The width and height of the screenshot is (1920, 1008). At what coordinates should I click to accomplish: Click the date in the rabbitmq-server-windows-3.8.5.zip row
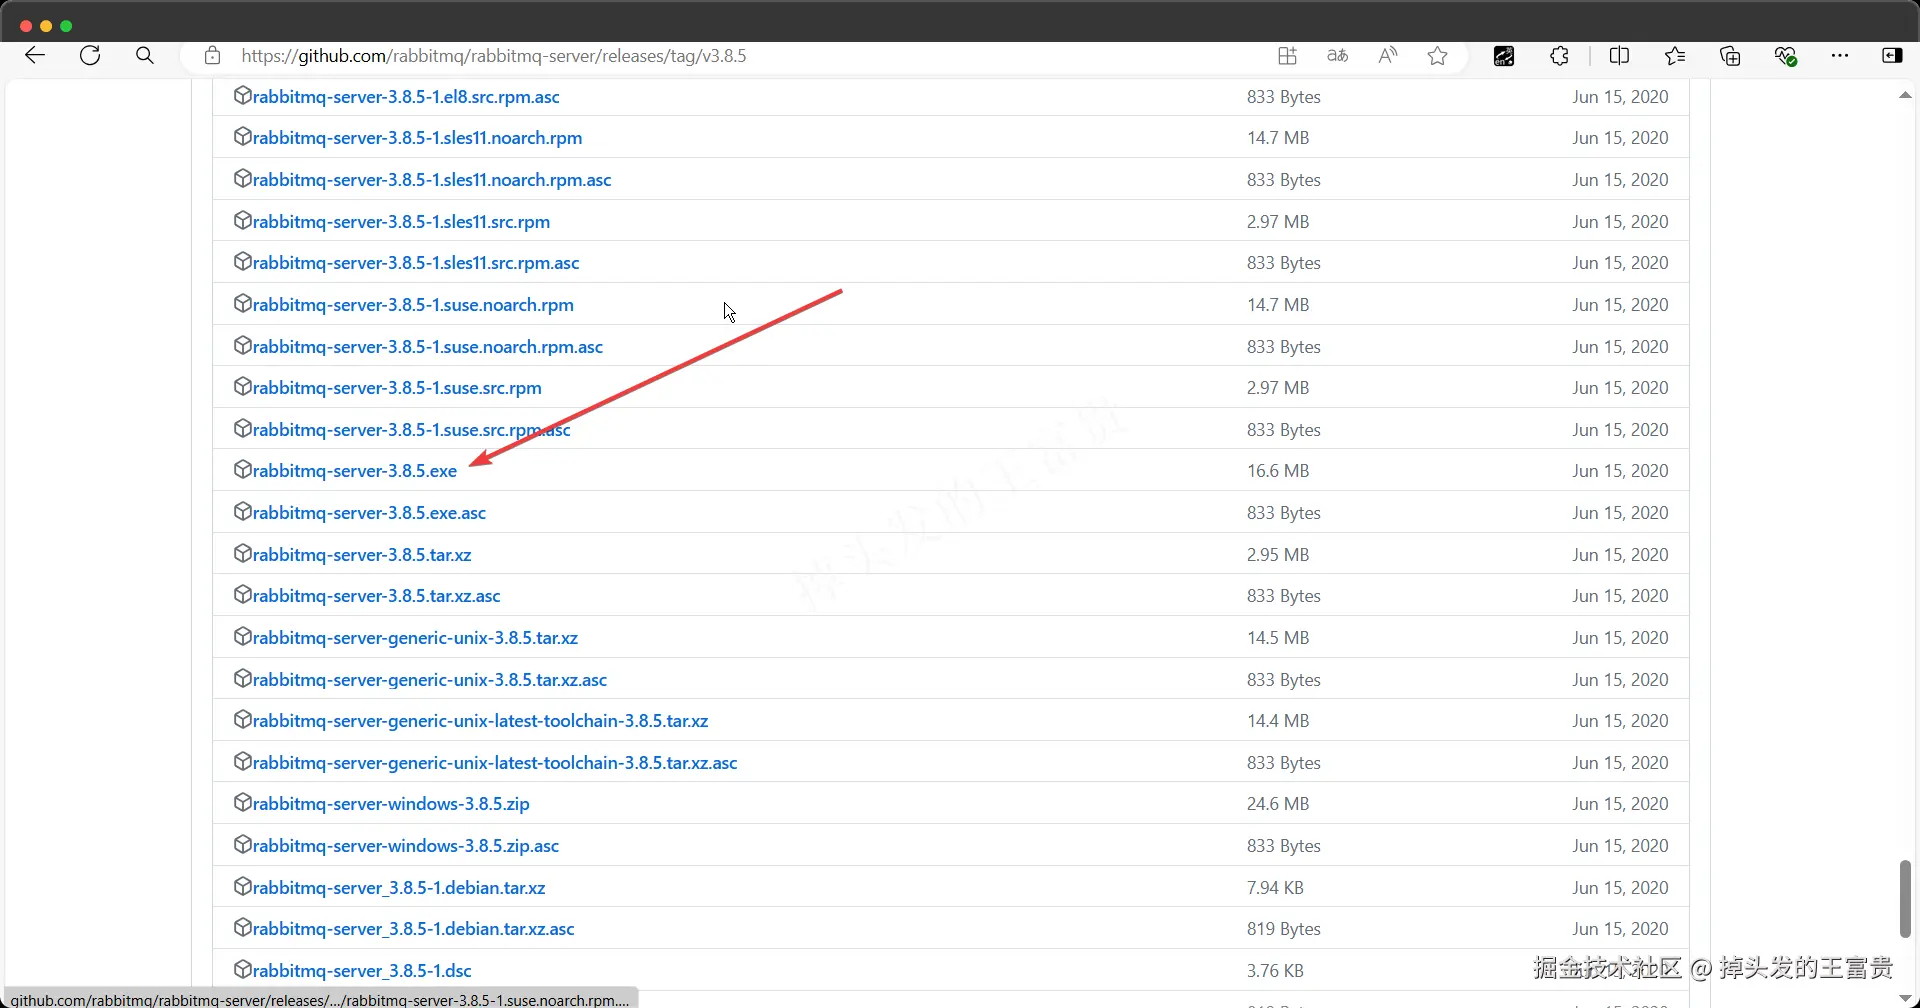pos(1620,804)
